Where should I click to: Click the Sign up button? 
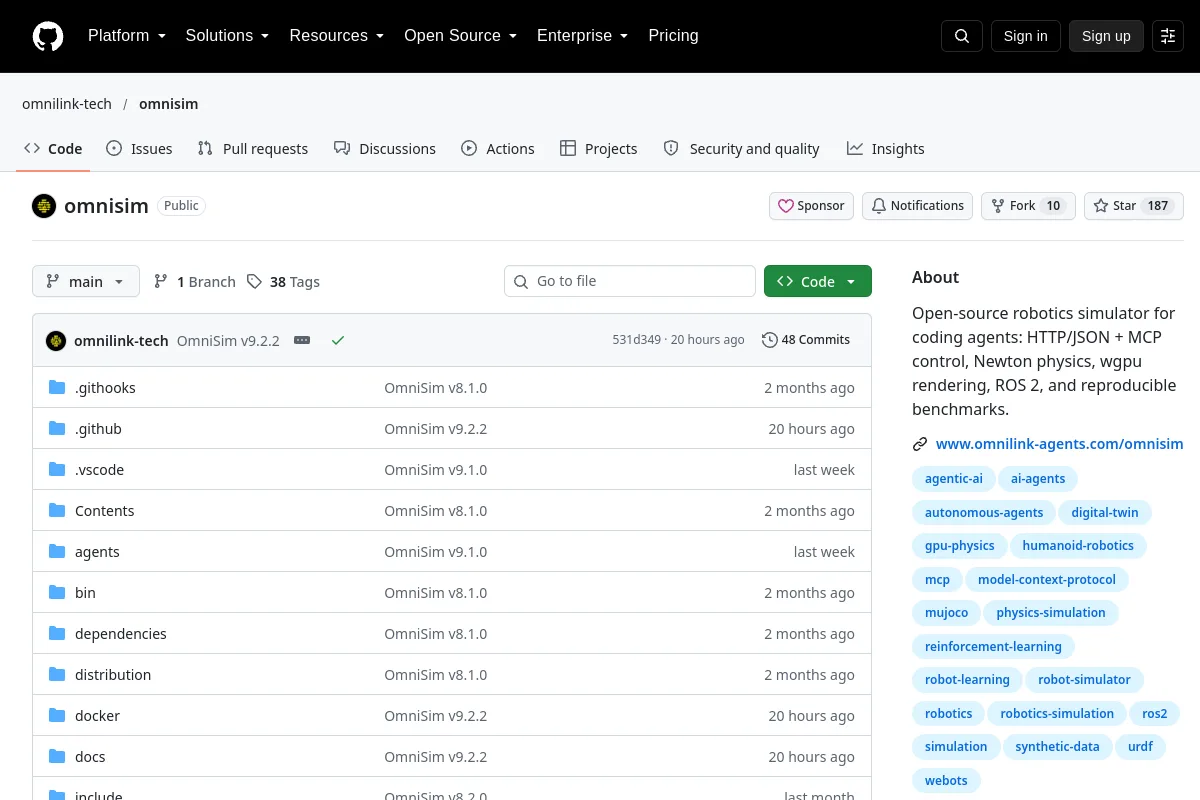1106,36
